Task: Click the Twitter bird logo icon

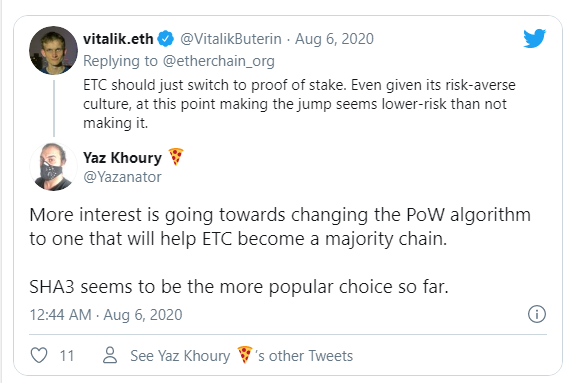Action: tap(534, 38)
